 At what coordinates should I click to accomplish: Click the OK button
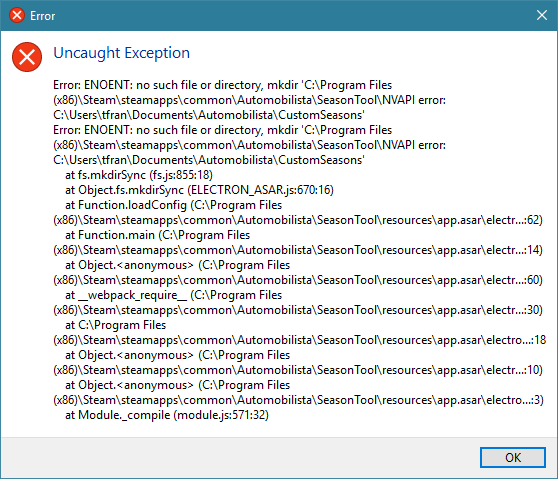pos(512,457)
